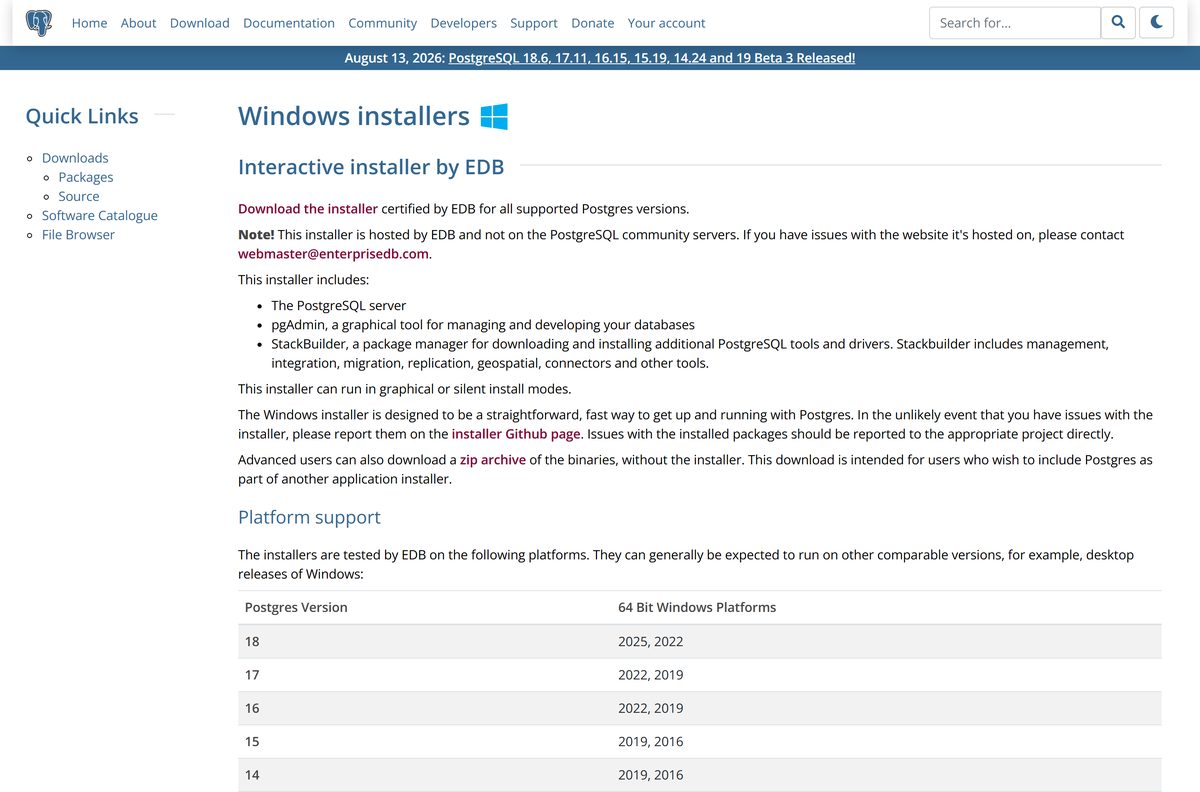The height and width of the screenshot is (792, 1200).
Task: Open the installer Github page link
Action: (x=516, y=434)
